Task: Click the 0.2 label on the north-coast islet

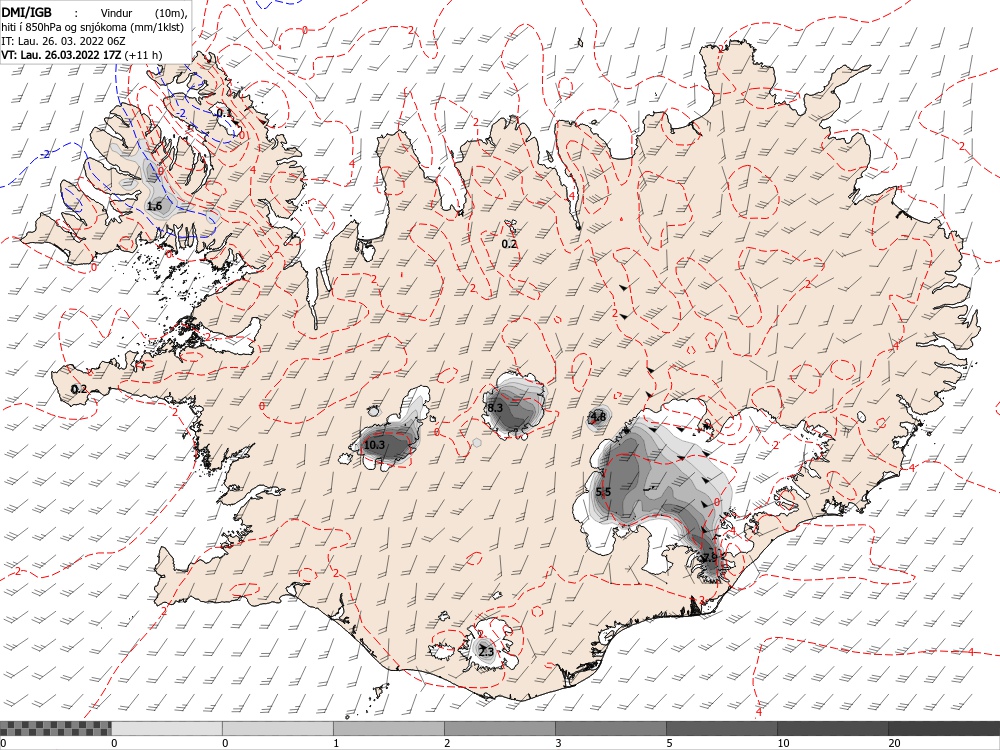Action: tap(509, 244)
